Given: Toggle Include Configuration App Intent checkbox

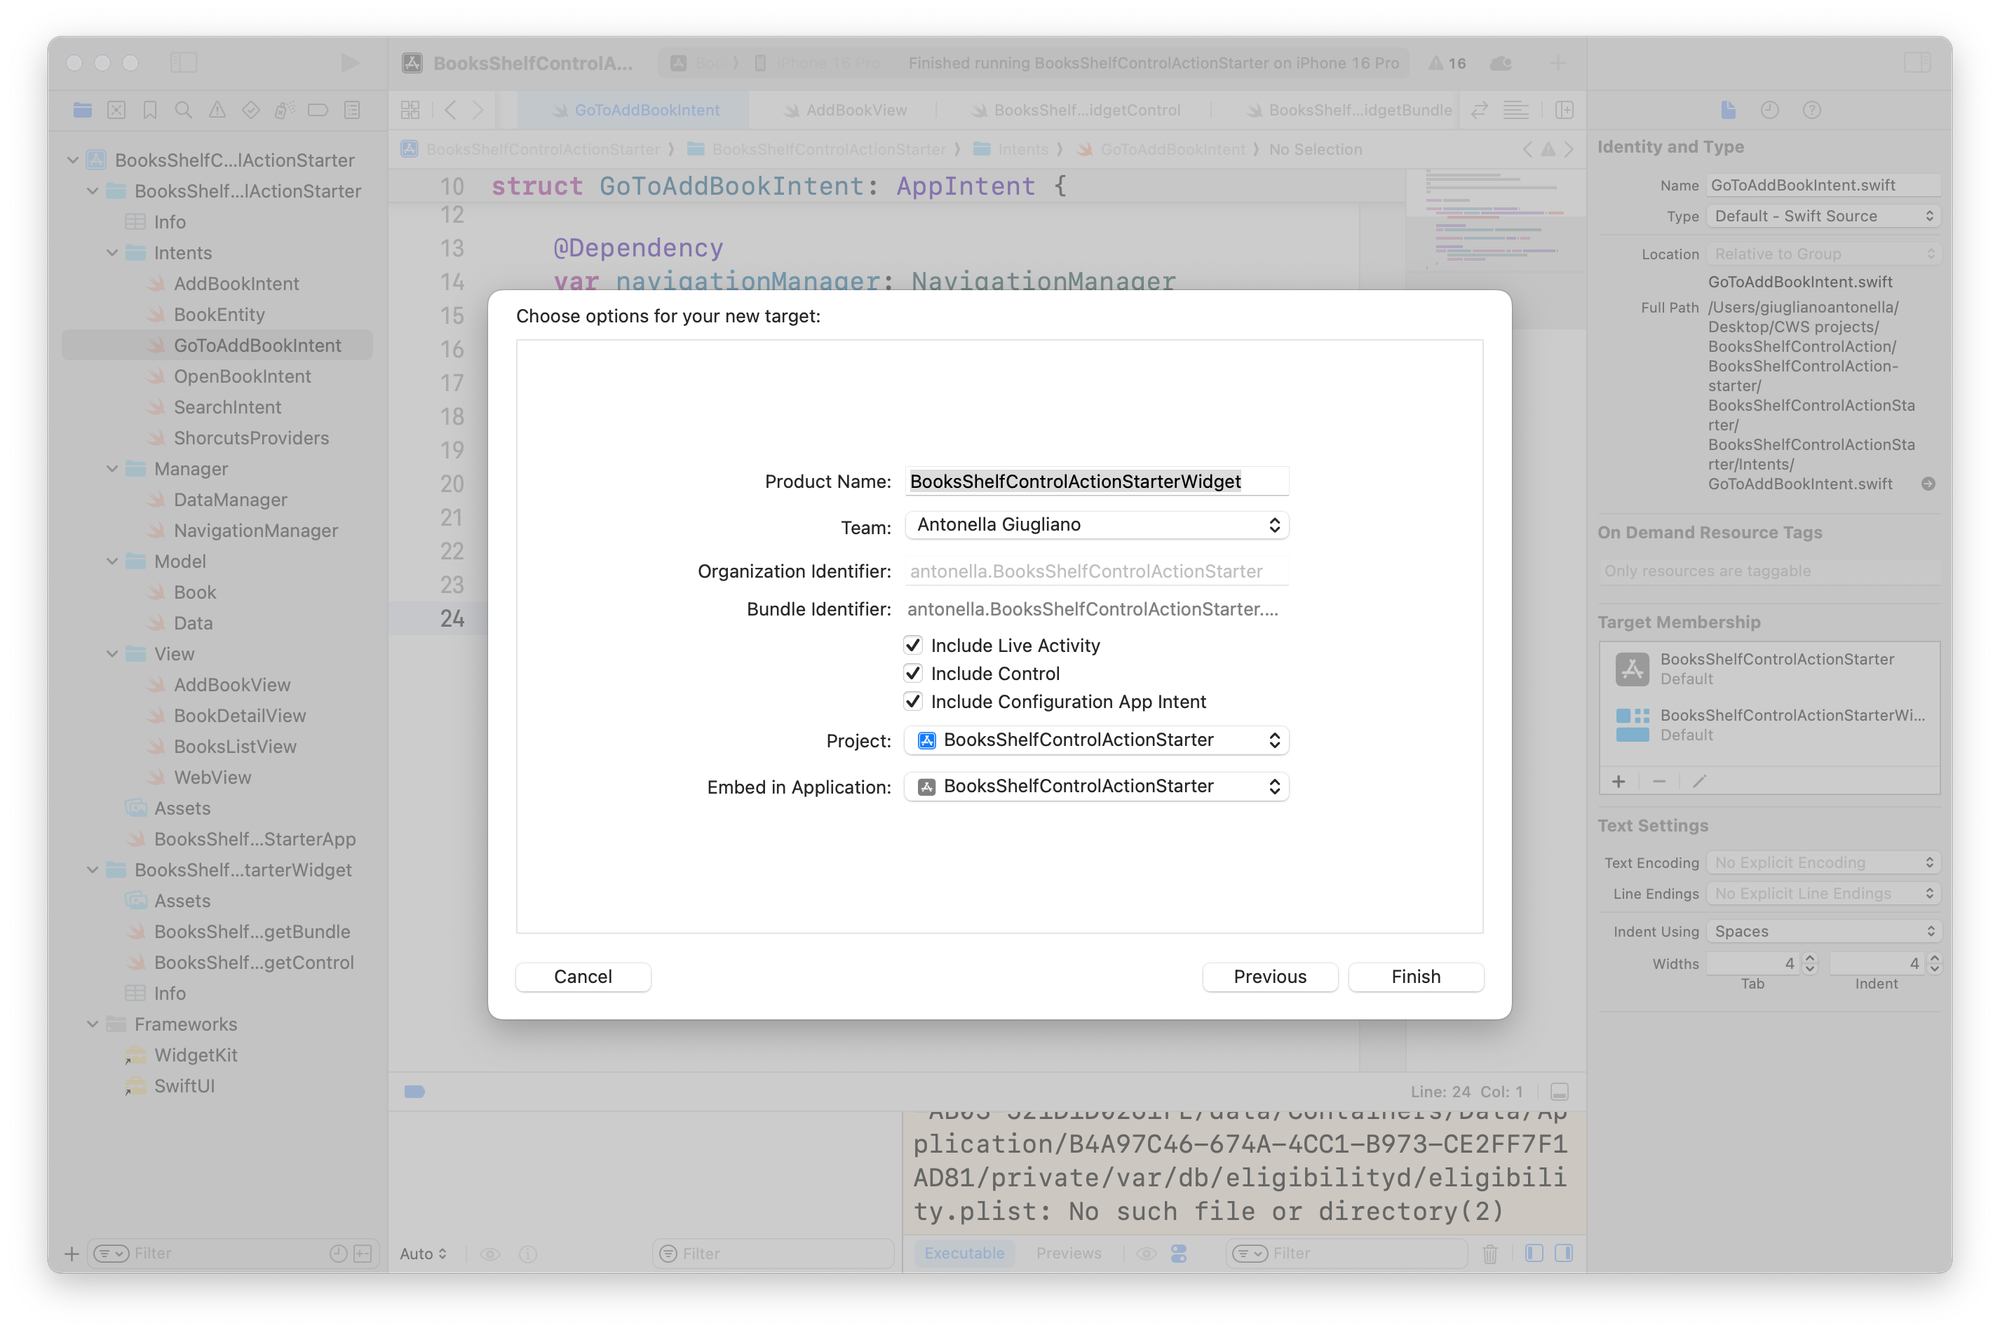Looking at the screenshot, I should 913,701.
